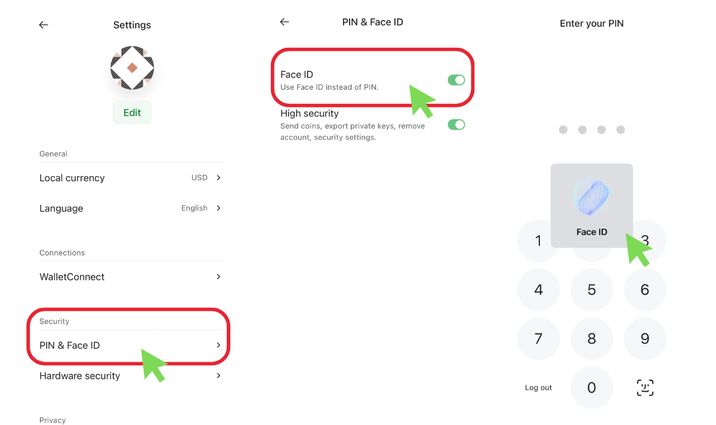The image size is (716, 425).
Task: Tap keypad digit 0
Action: pyautogui.click(x=591, y=388)
